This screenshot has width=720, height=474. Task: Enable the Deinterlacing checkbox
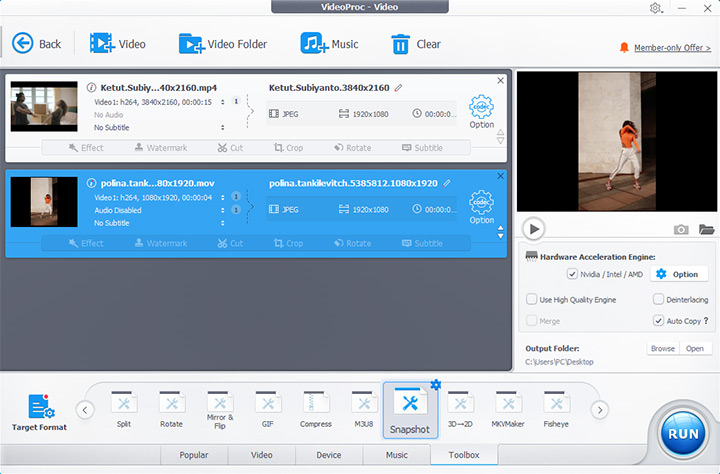pyautogui.click(x=658, y=299)
